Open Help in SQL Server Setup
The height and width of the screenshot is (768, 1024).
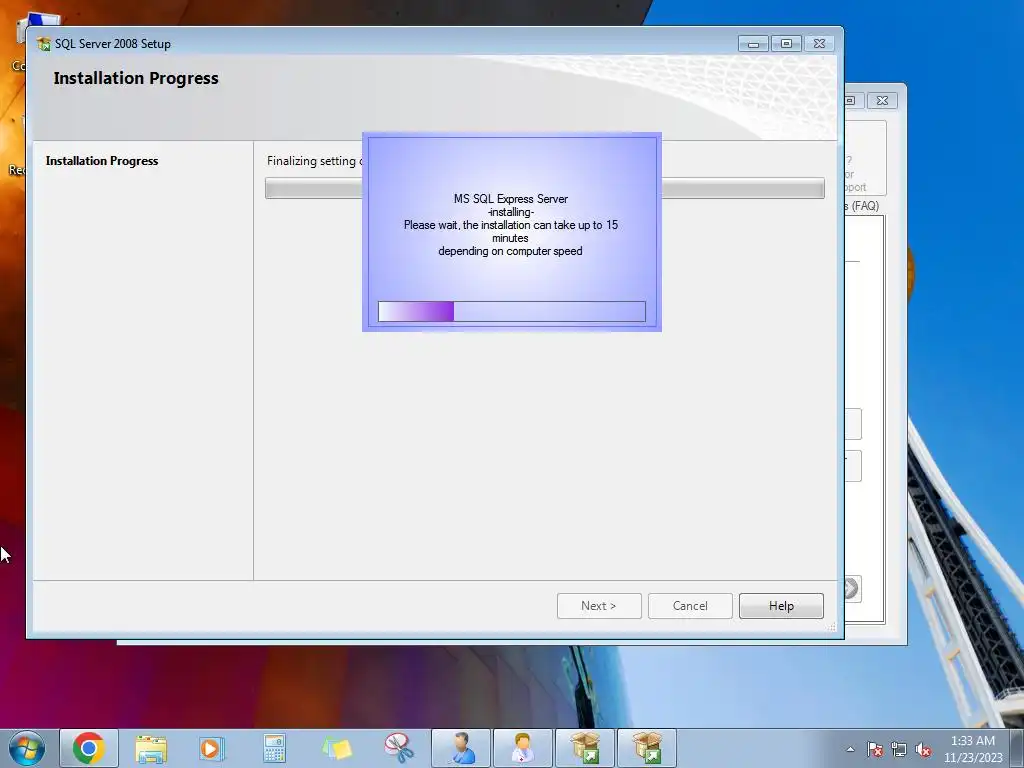click(781, 606)
